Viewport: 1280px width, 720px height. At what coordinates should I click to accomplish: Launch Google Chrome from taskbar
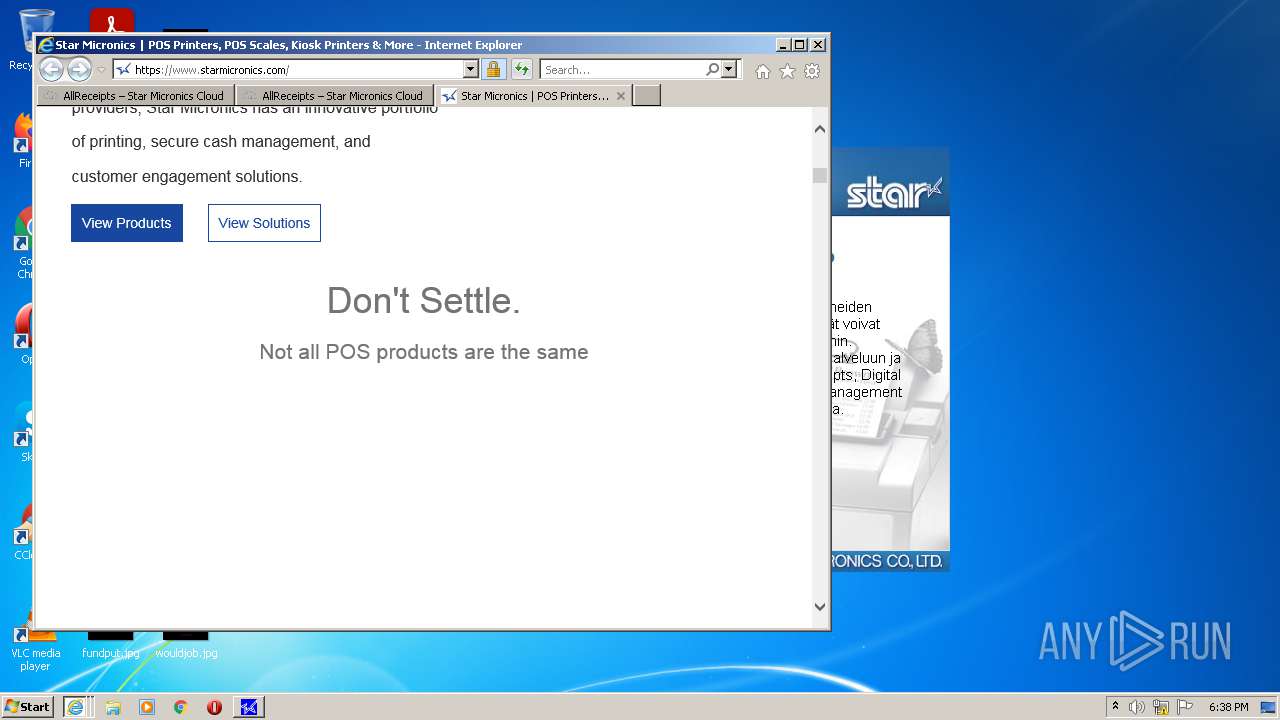(x=181, y=707)
